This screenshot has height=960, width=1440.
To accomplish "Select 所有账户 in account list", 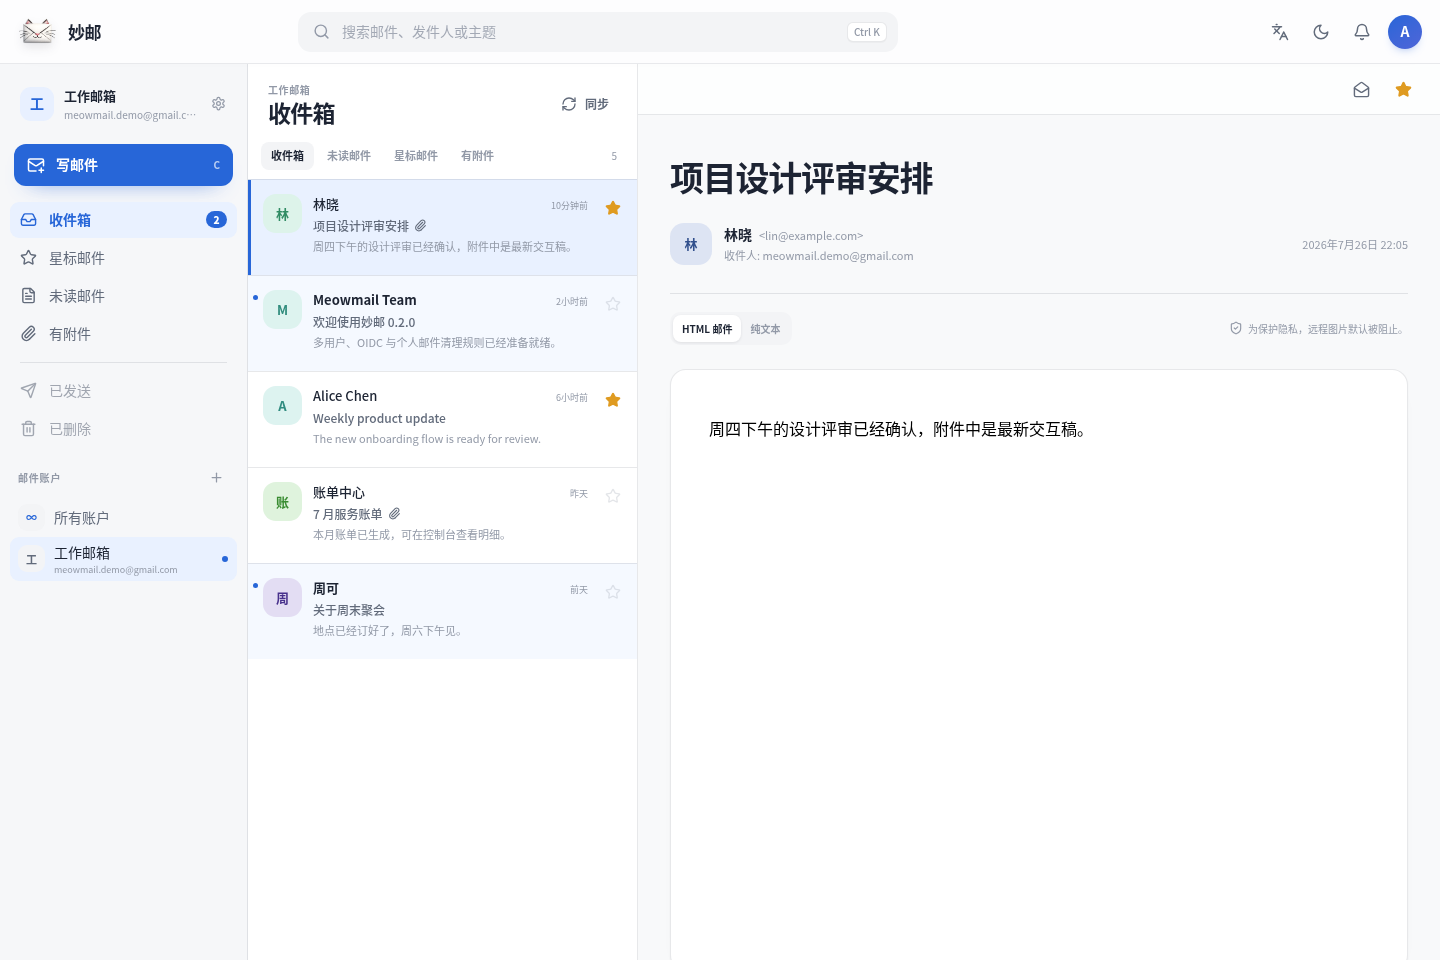I will (123, 518).
